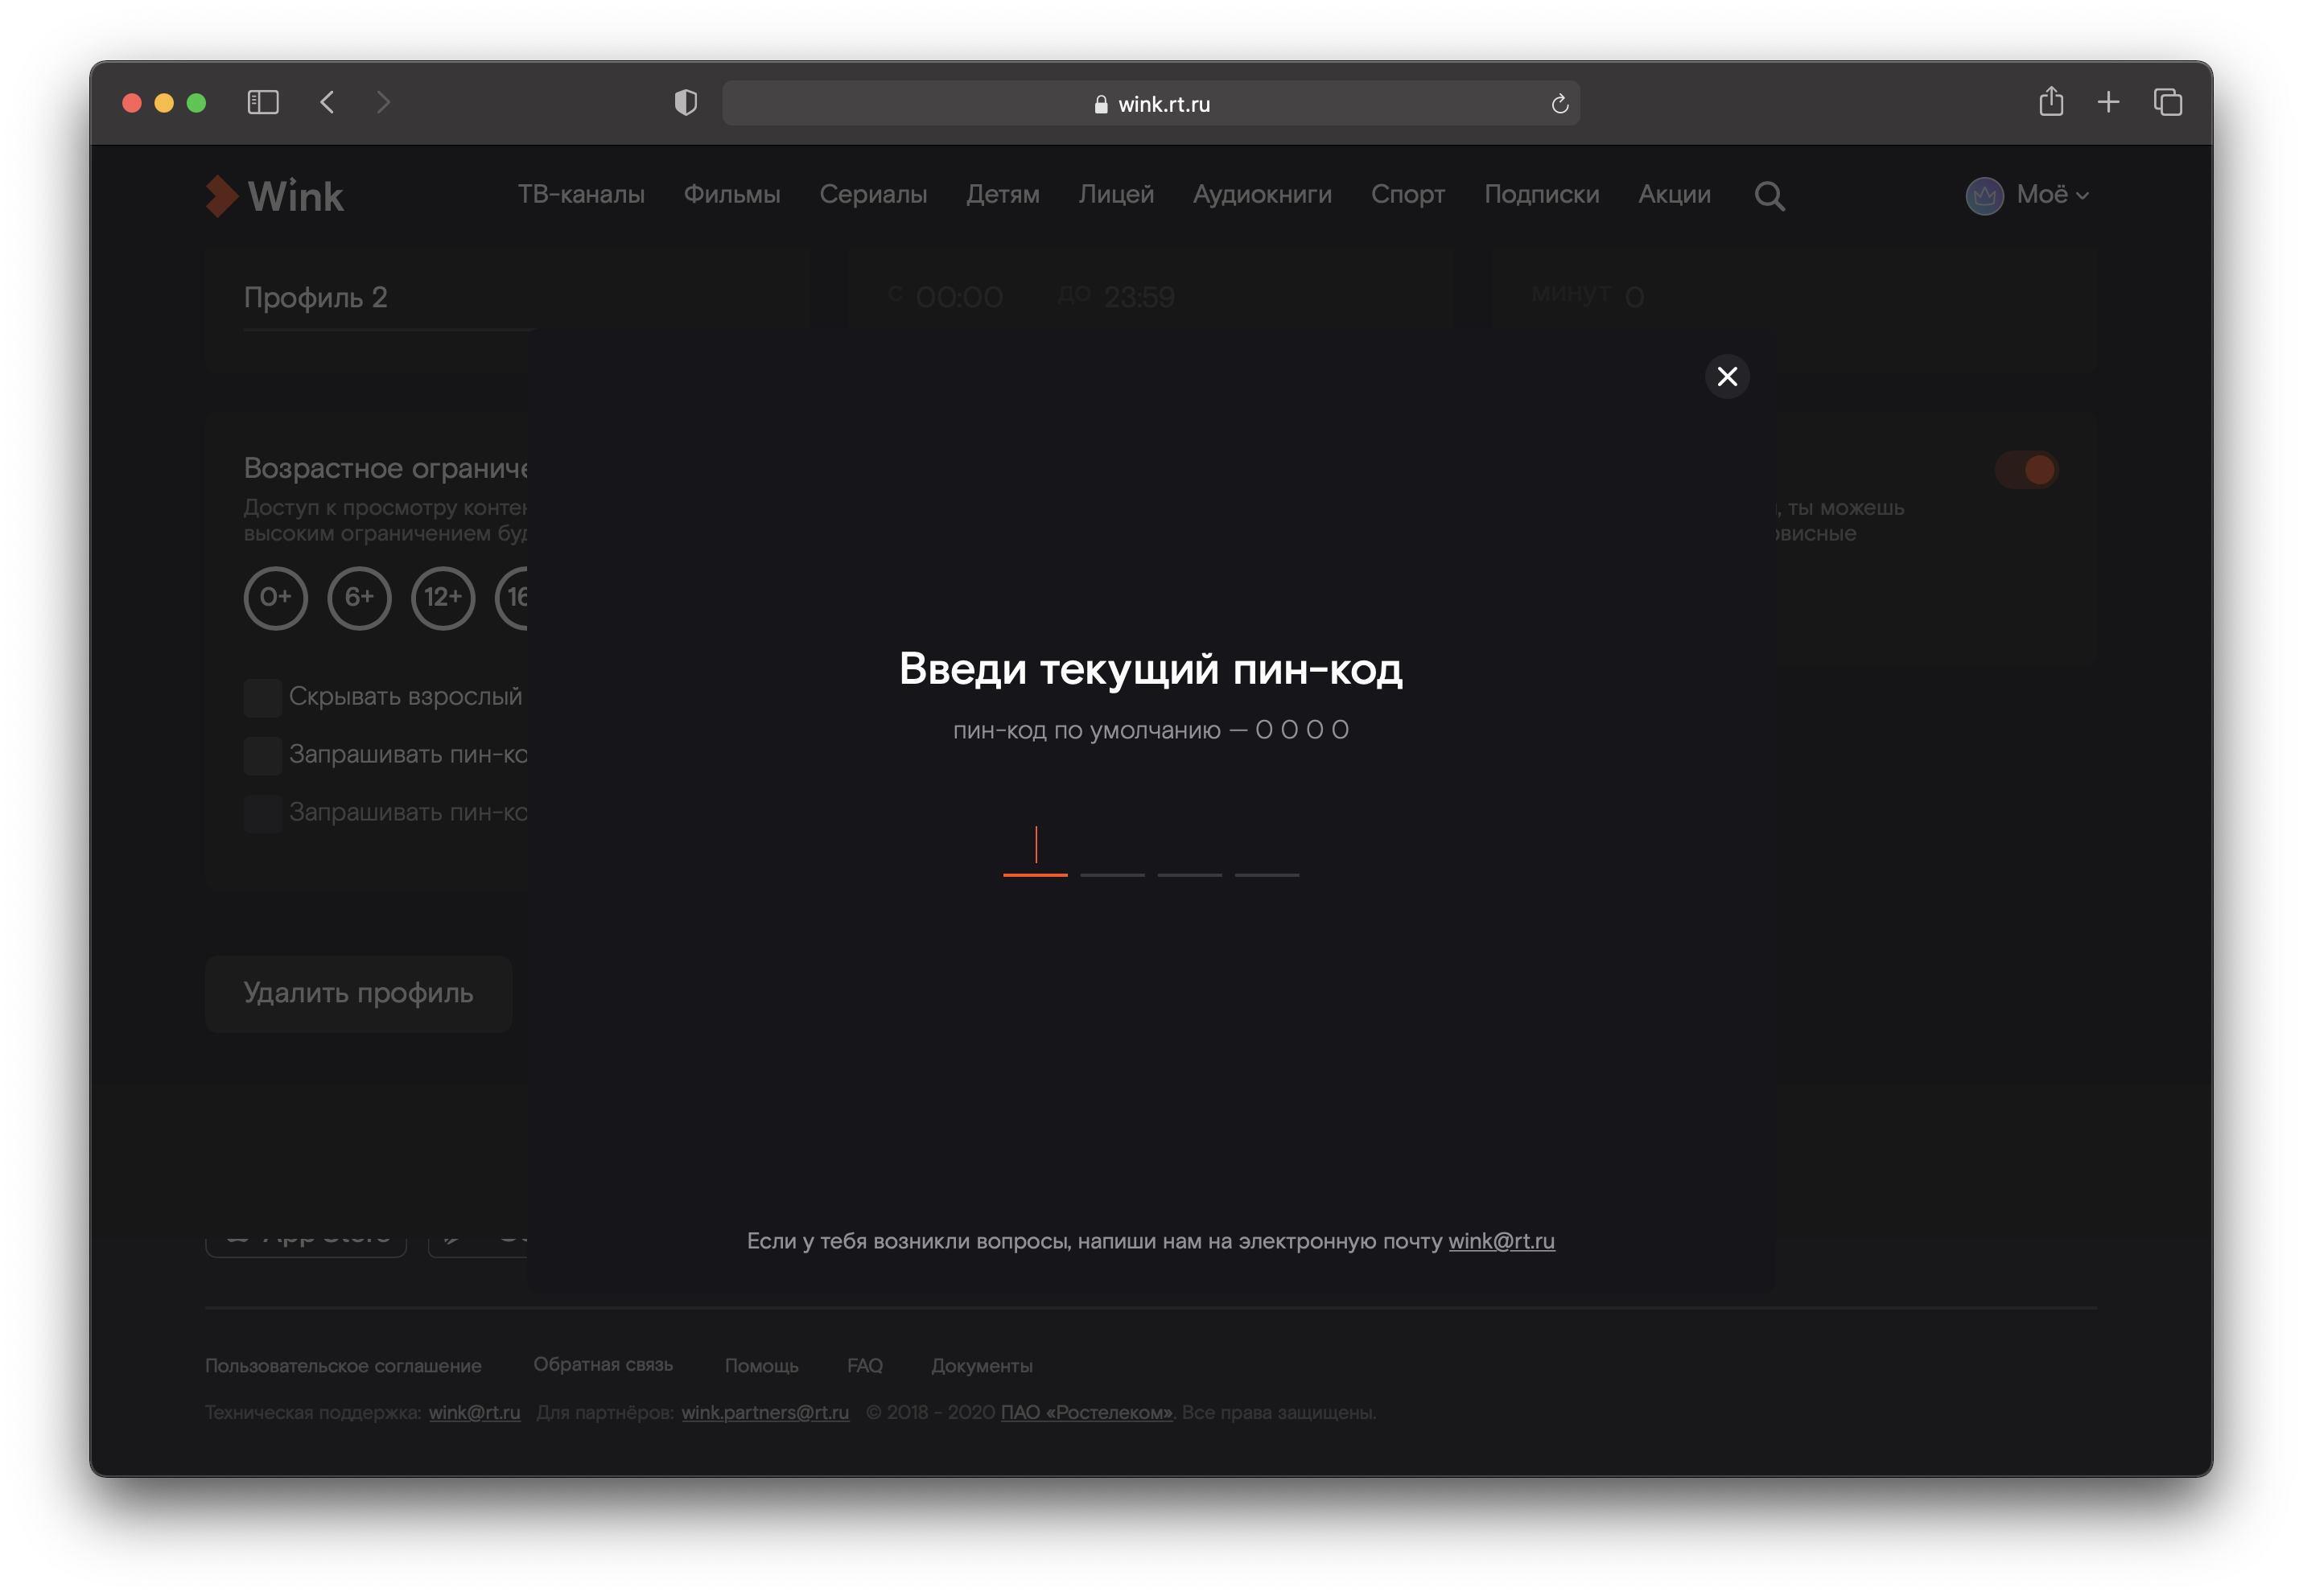Select the 0+ age rating circle
This screenshot has width=2303, height=1596.
click(x=276, y=598)
